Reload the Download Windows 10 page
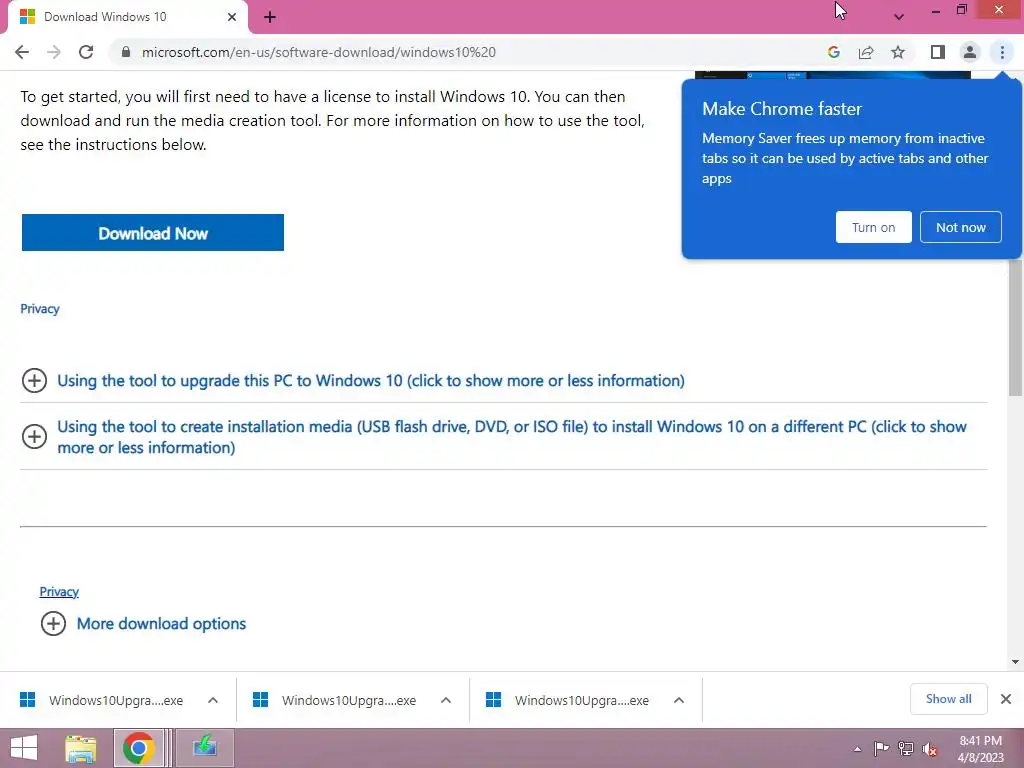 (86, 52)
